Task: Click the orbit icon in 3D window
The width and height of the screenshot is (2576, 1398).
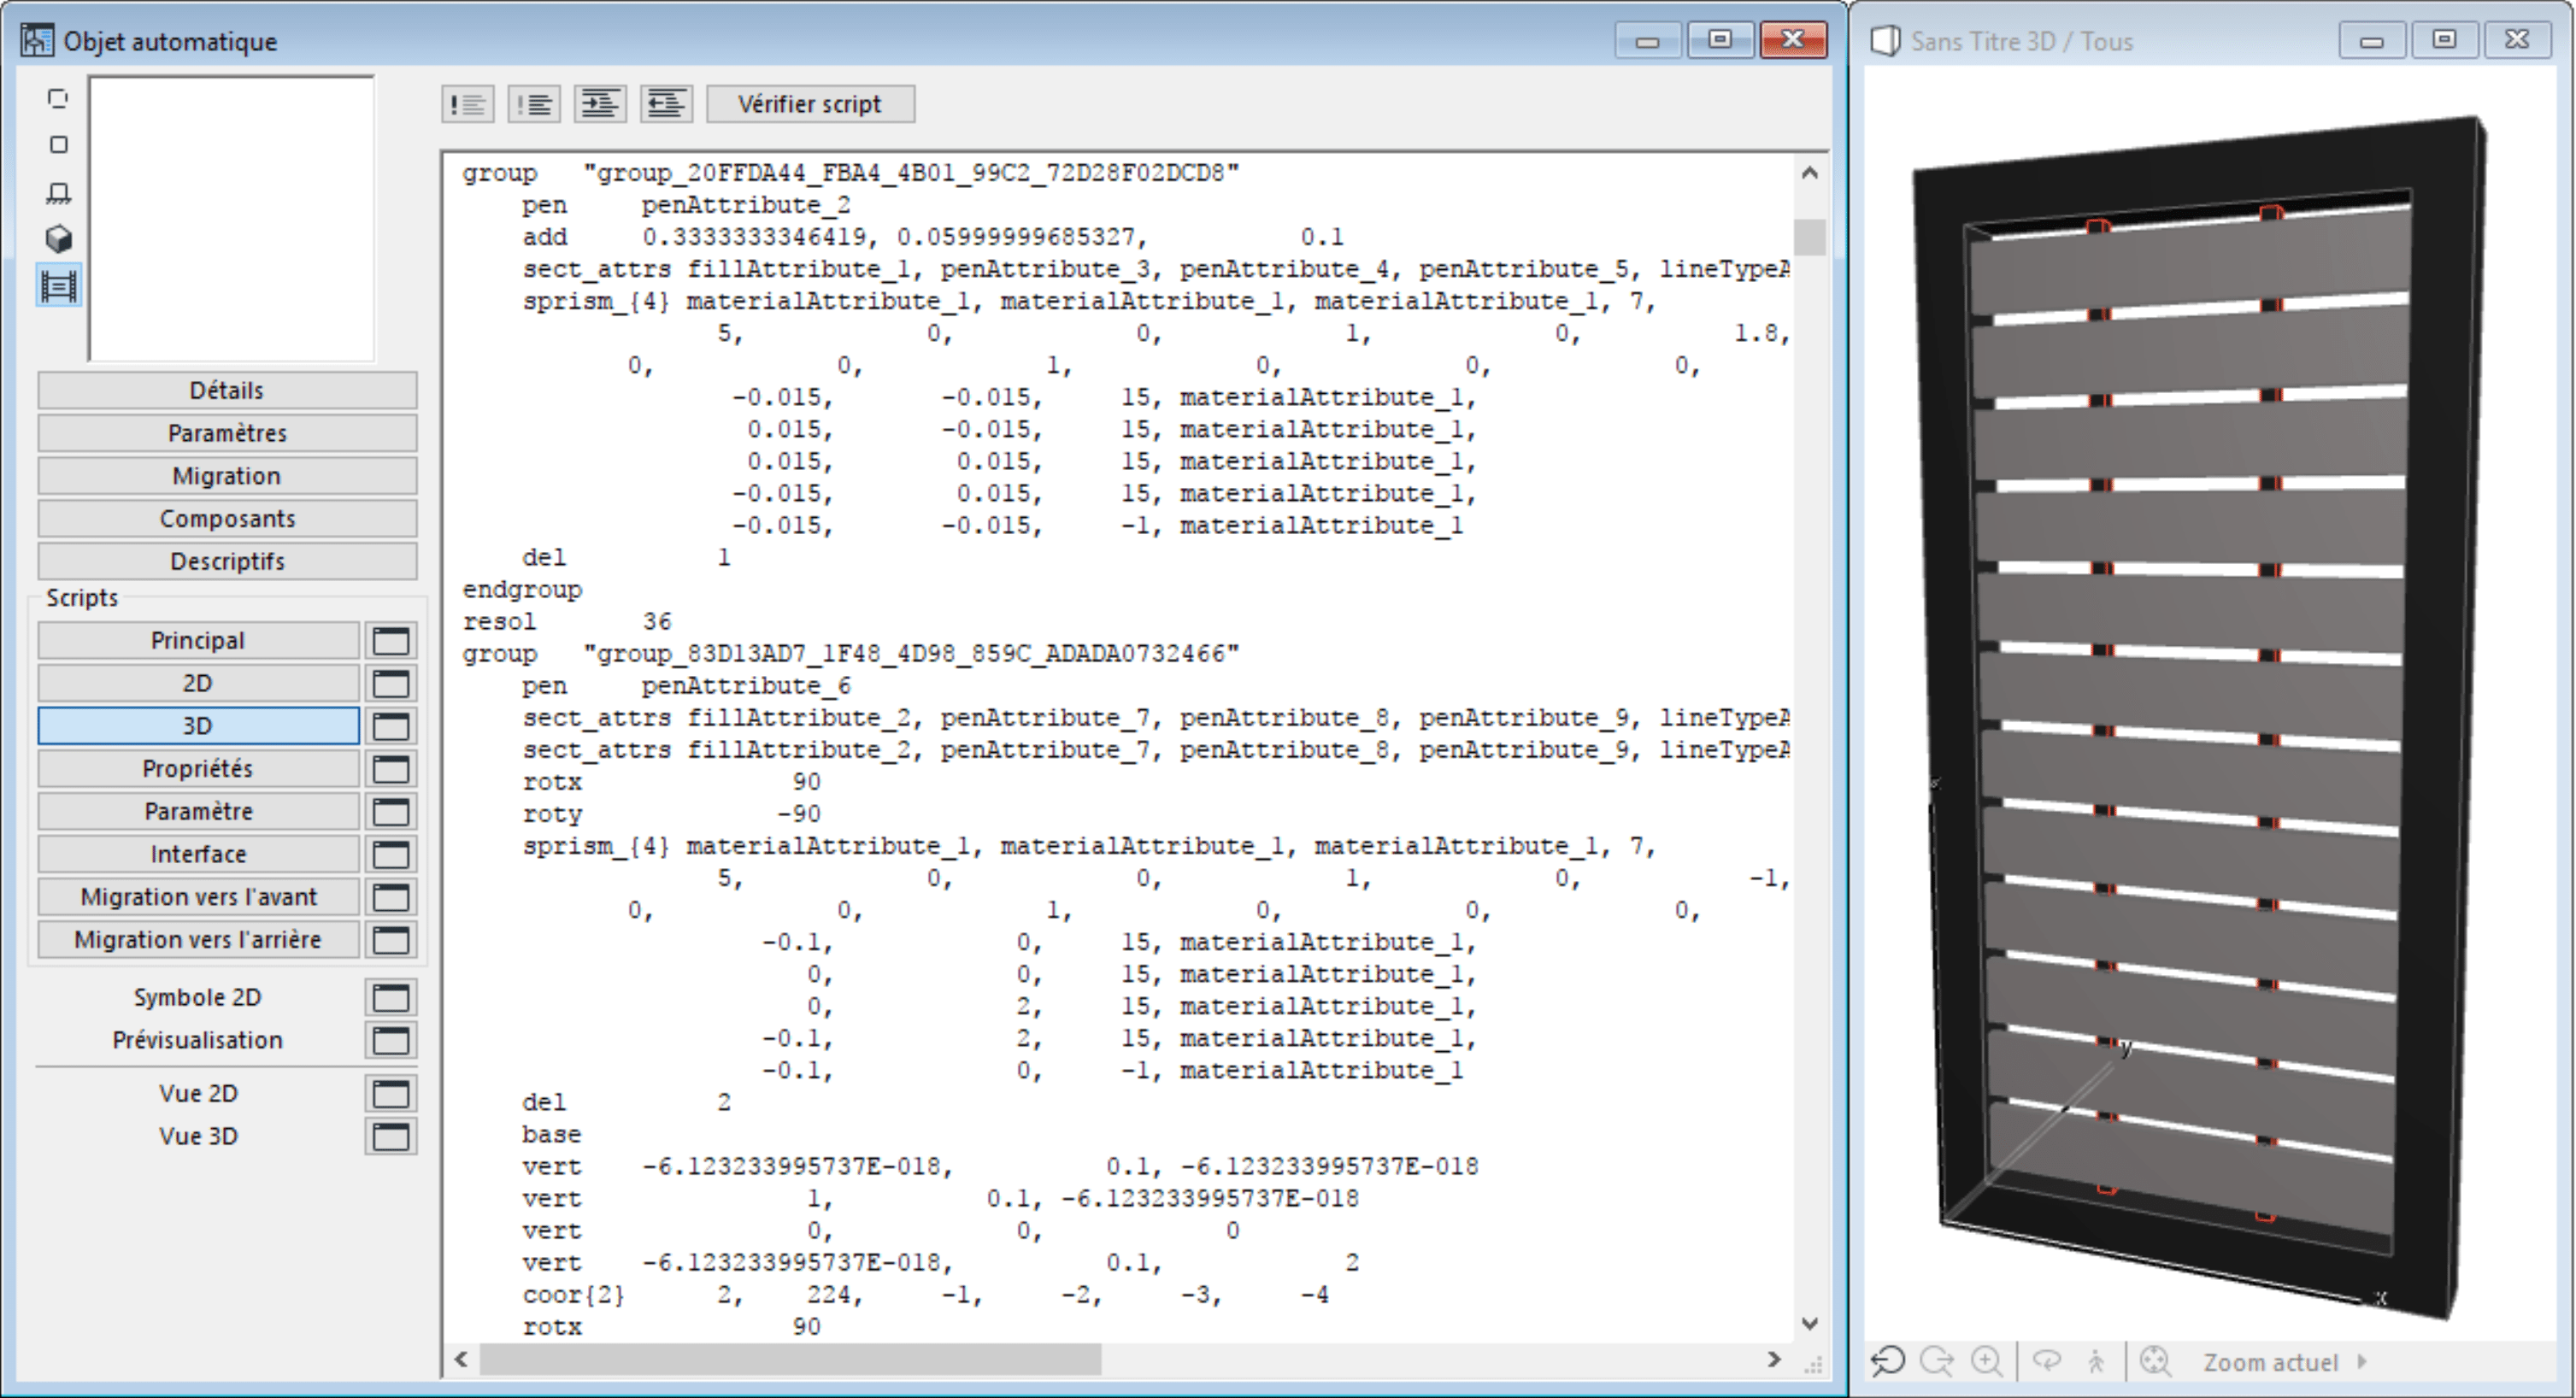Action: [x=2047, y=1361]
